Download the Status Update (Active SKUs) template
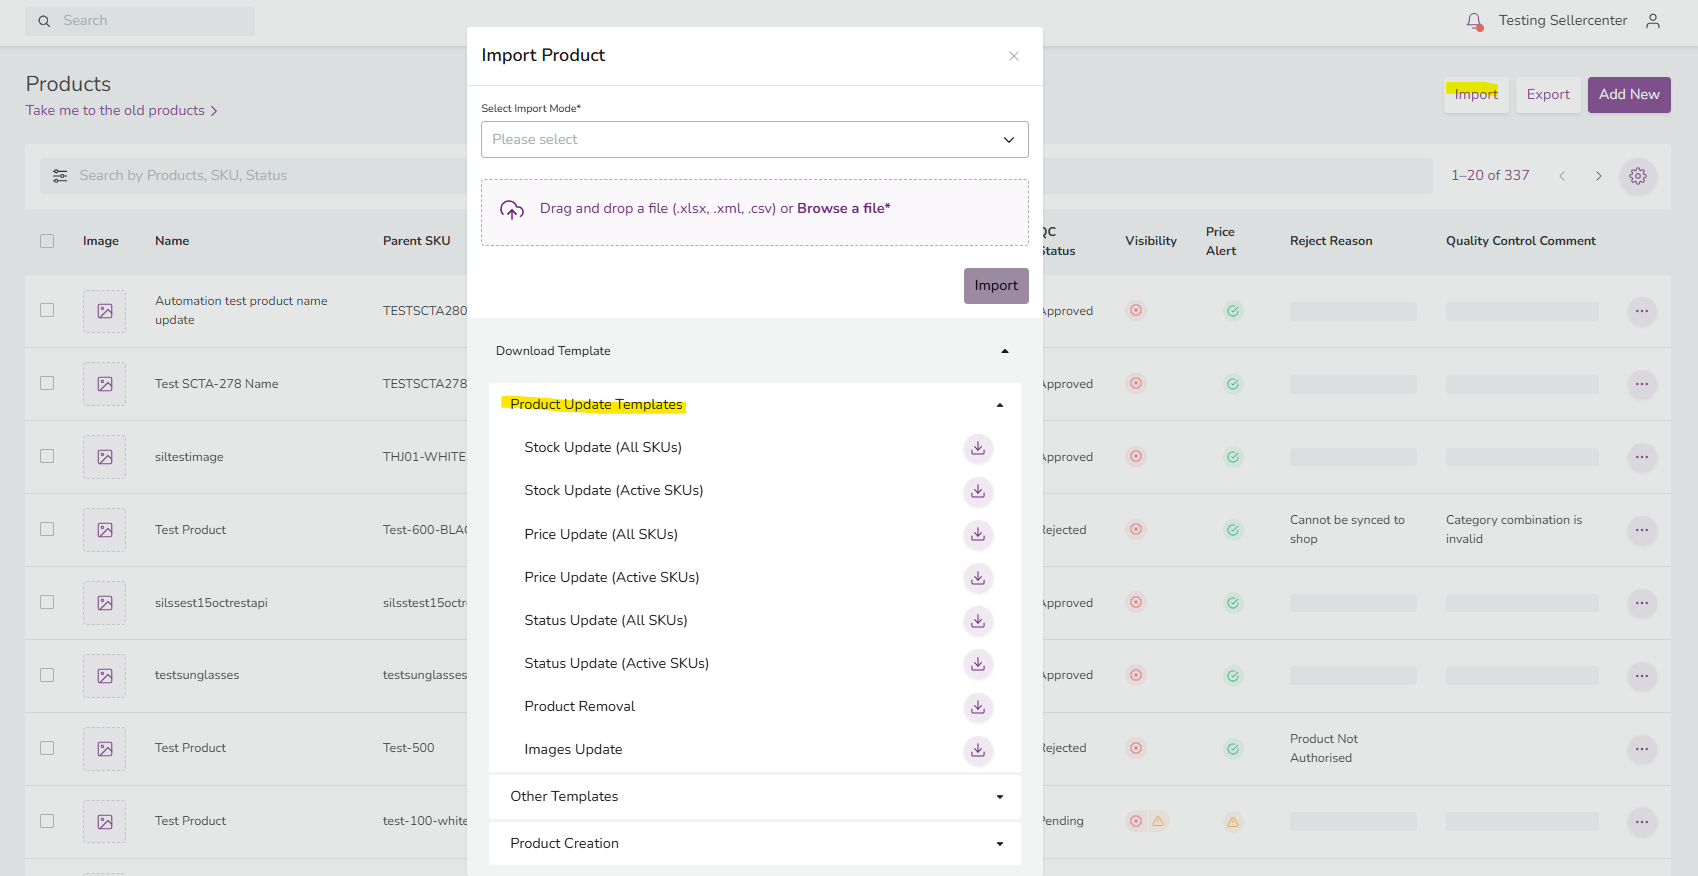 [978, 664]
